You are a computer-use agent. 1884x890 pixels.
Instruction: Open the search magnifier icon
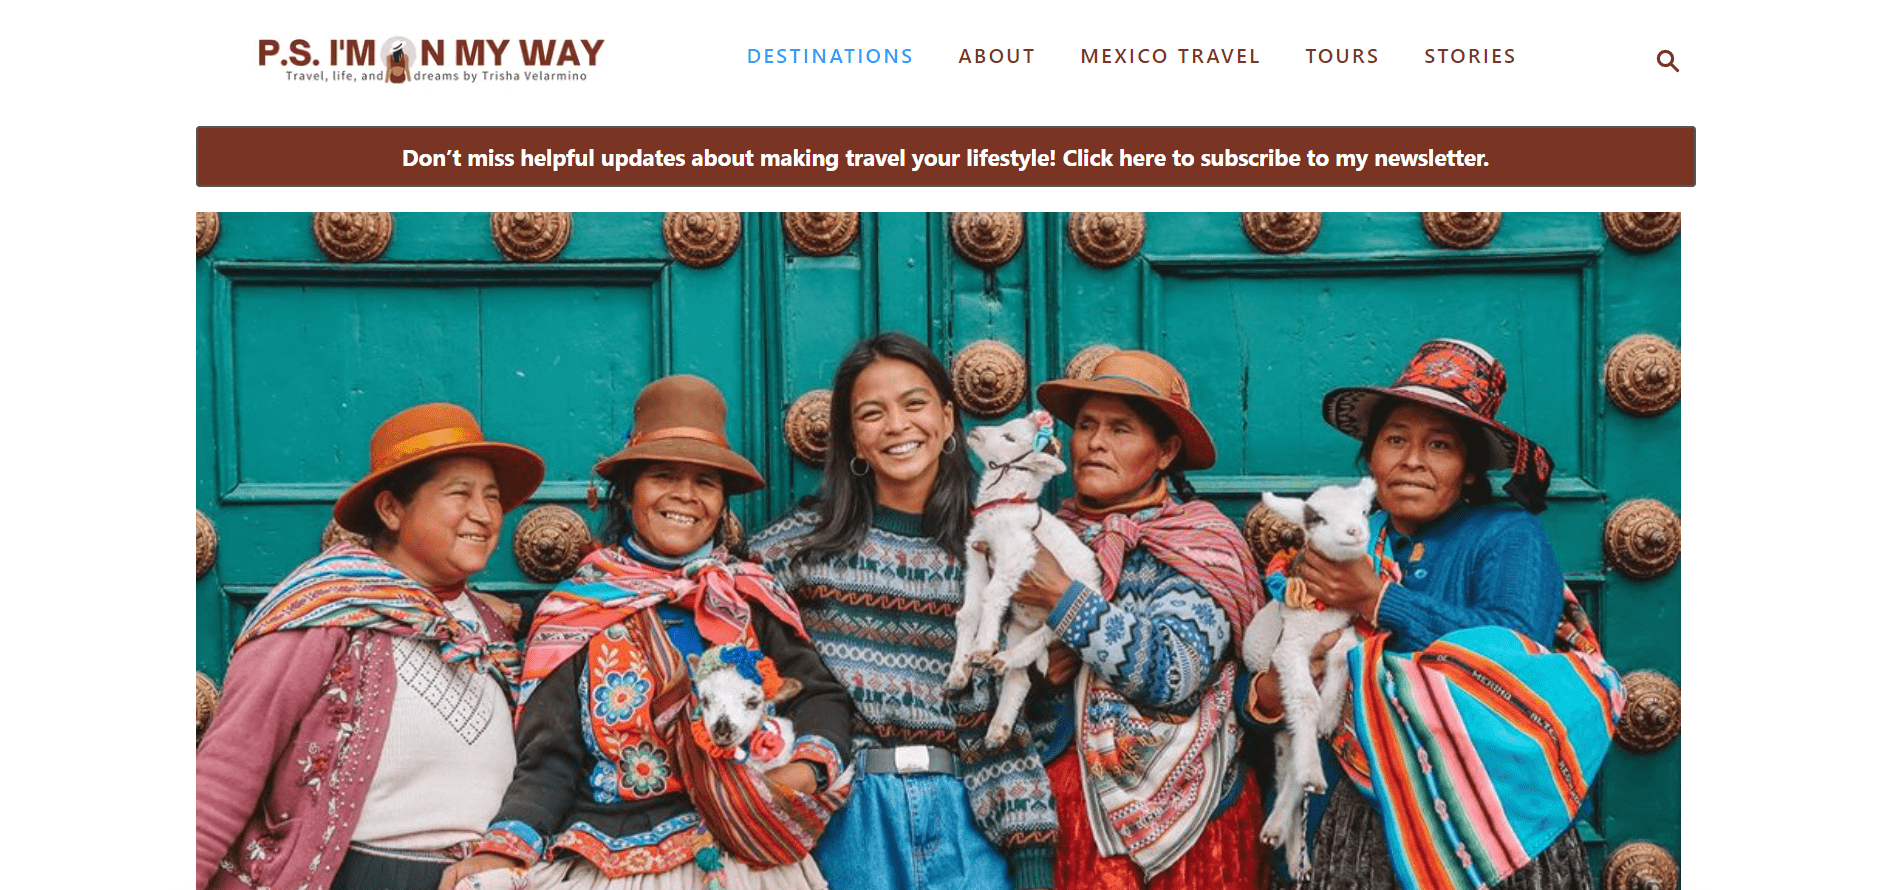click(1667, 61)
